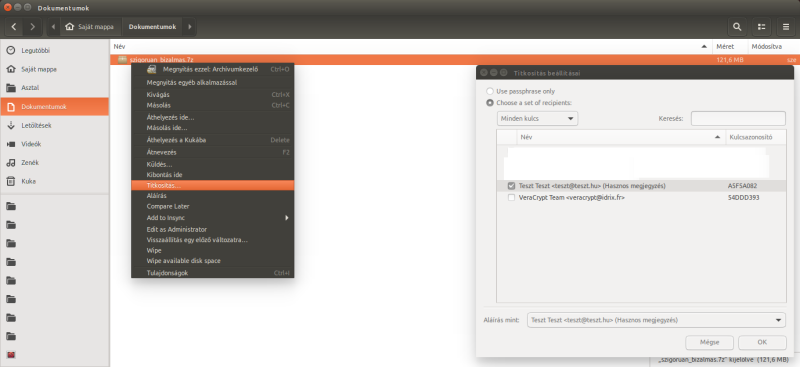The image size is (800, 367).
Task: Open Asztal folder in the sidebar
Action: click(x=55, y=88)
